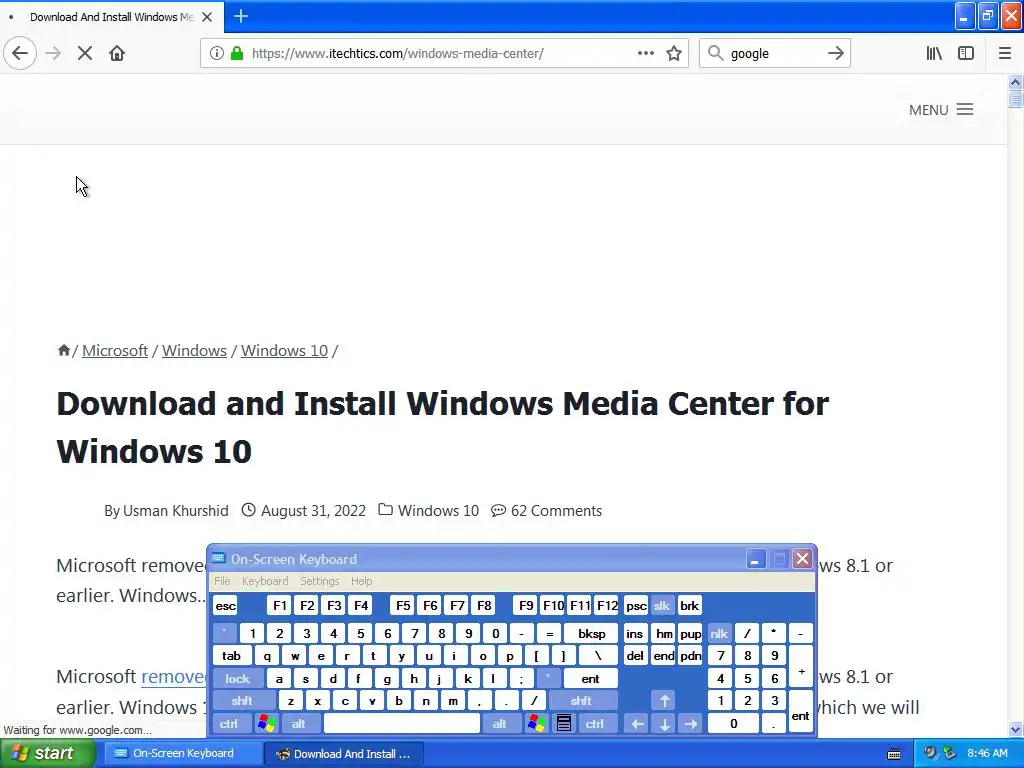Open the site MENU hamburger
Image resolution: width=1024 pixels, height=768 pixels.
pos(941,110)
